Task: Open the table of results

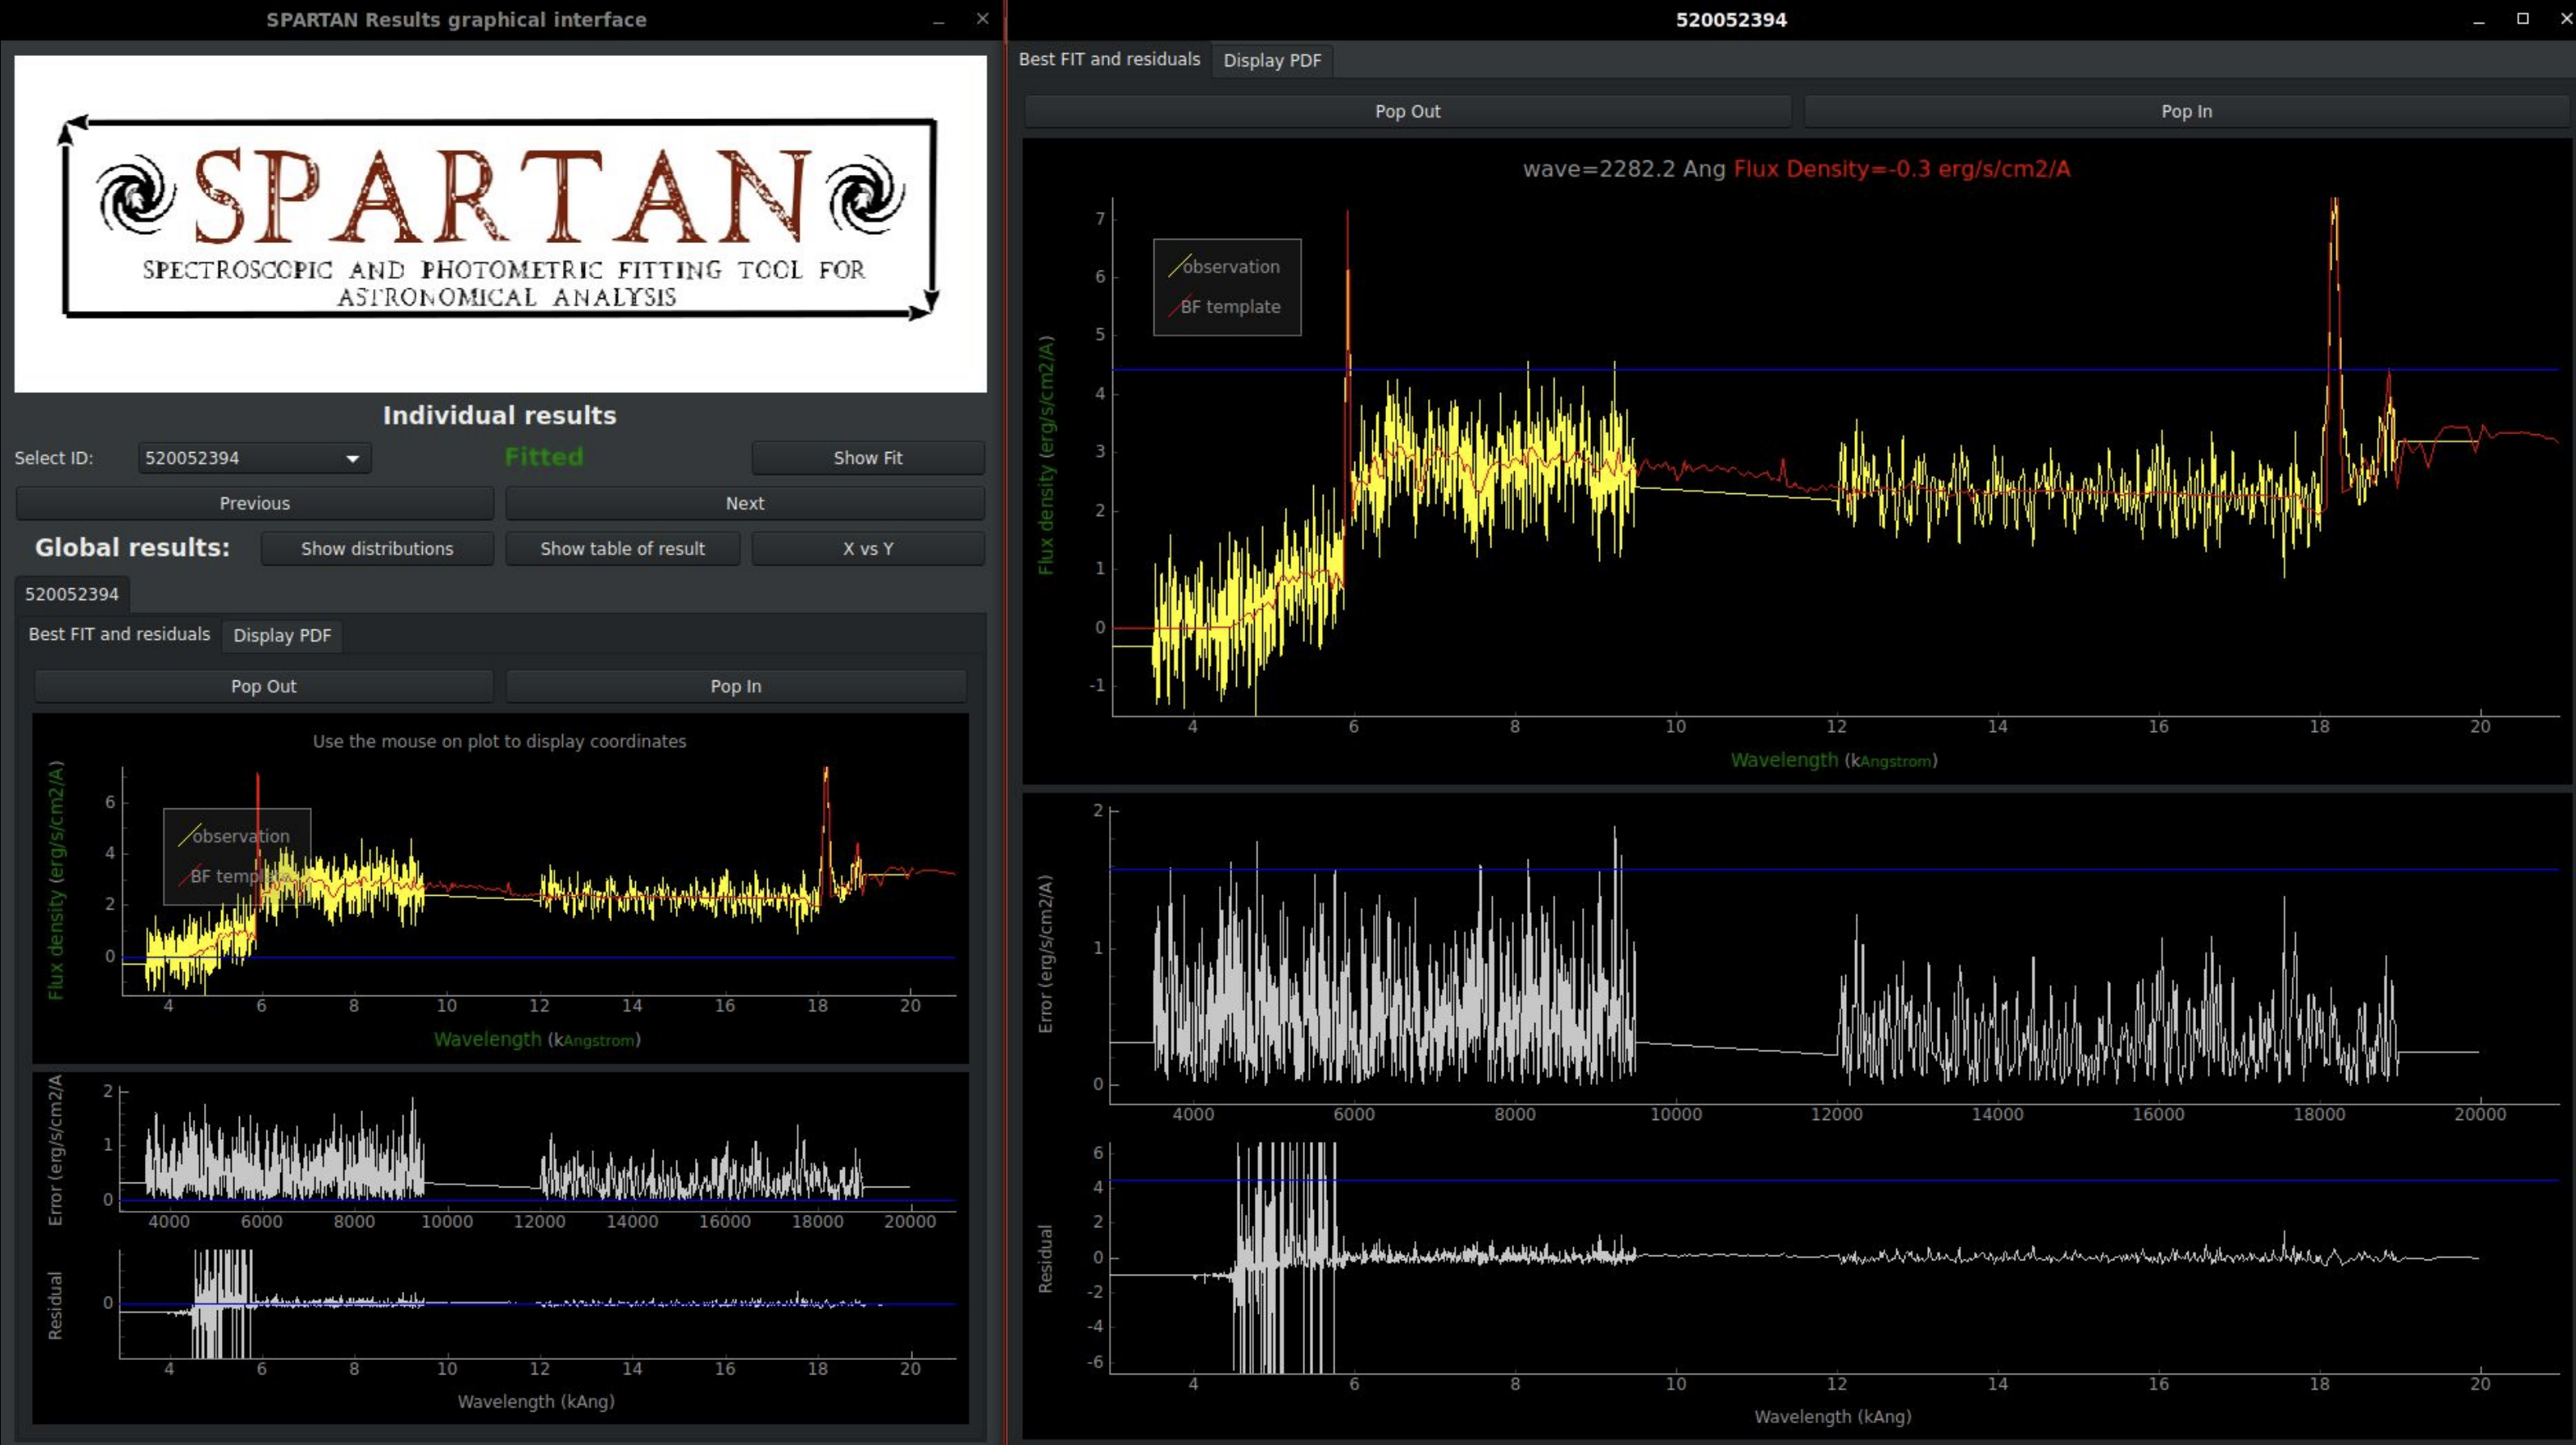Action: pyautogui.click(x=622, y=548)
